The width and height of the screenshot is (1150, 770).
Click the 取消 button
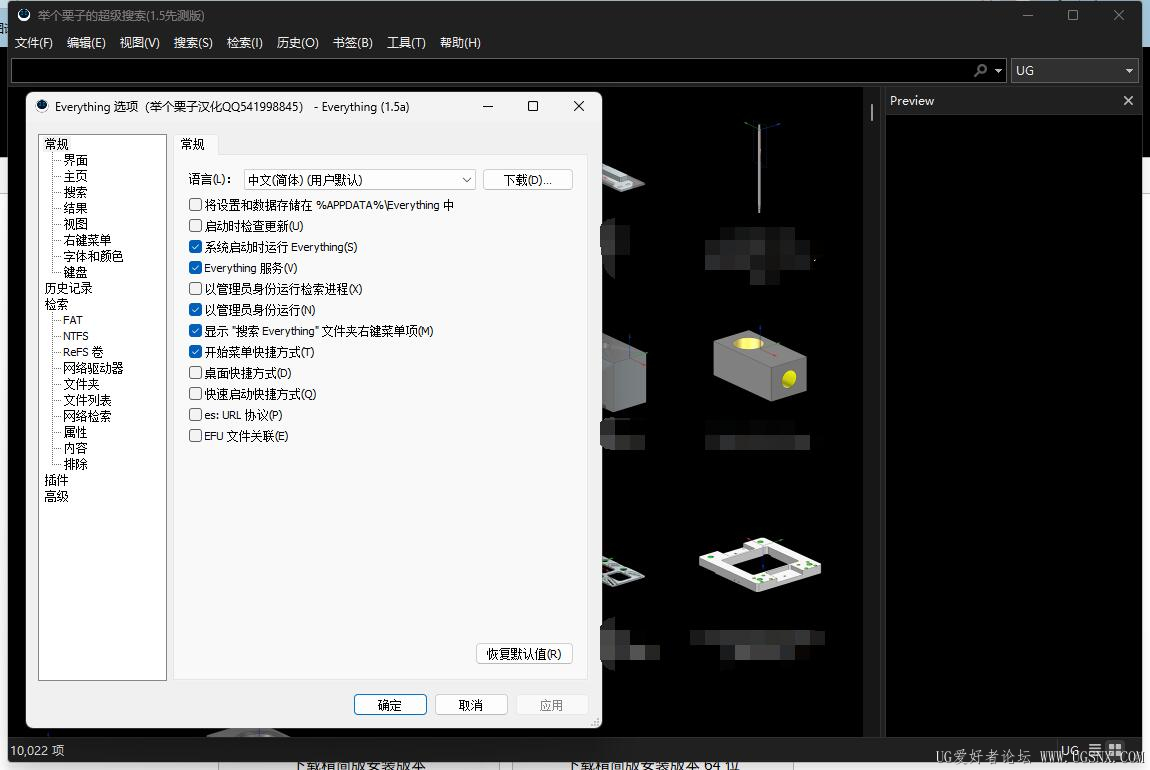point(471,705)
